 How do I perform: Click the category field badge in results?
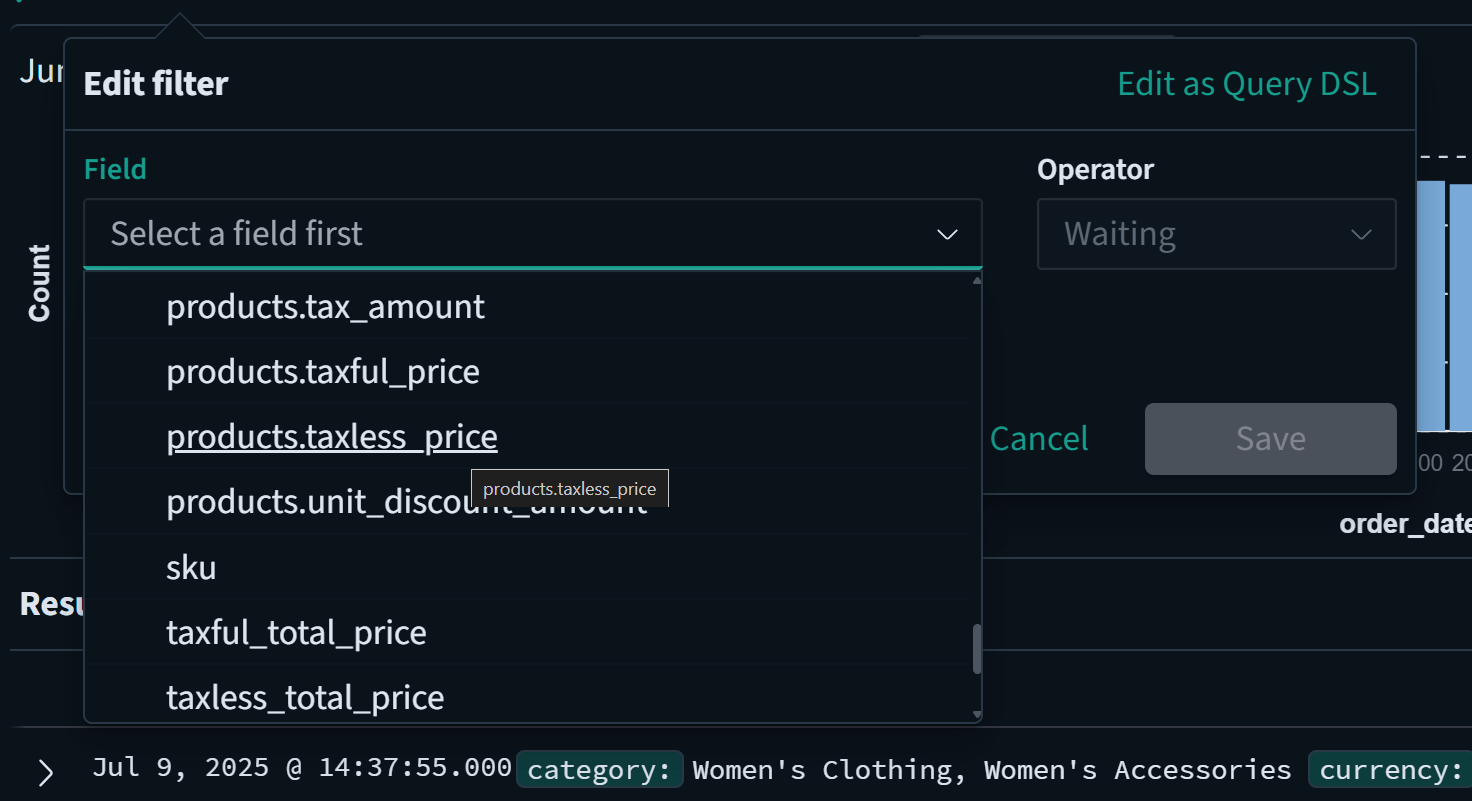pyautogui.click(x=599, y=769)
